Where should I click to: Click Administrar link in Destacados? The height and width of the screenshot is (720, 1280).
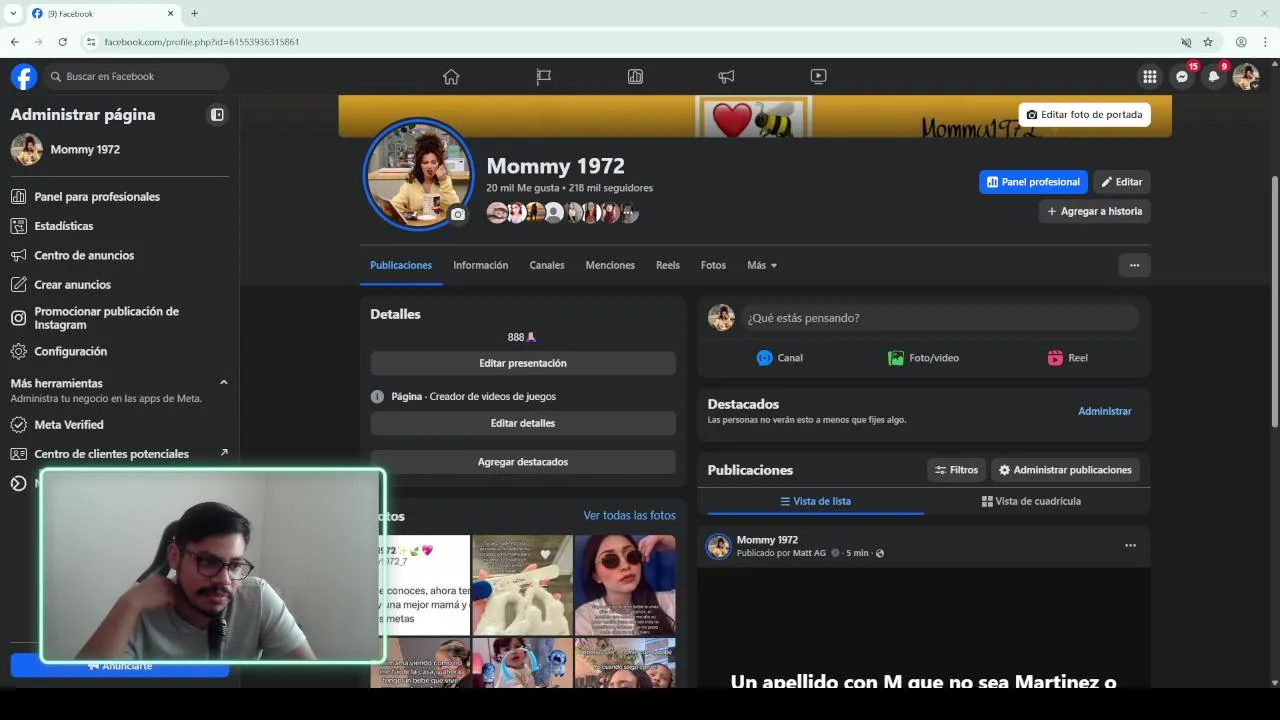[1105, 411]
